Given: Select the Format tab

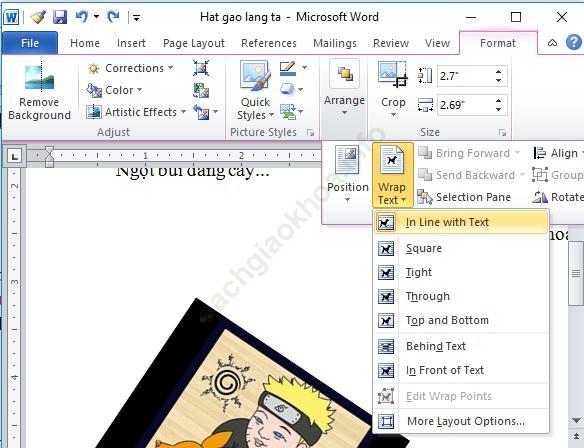Looking at the screenshot, I should click(498, 43).
